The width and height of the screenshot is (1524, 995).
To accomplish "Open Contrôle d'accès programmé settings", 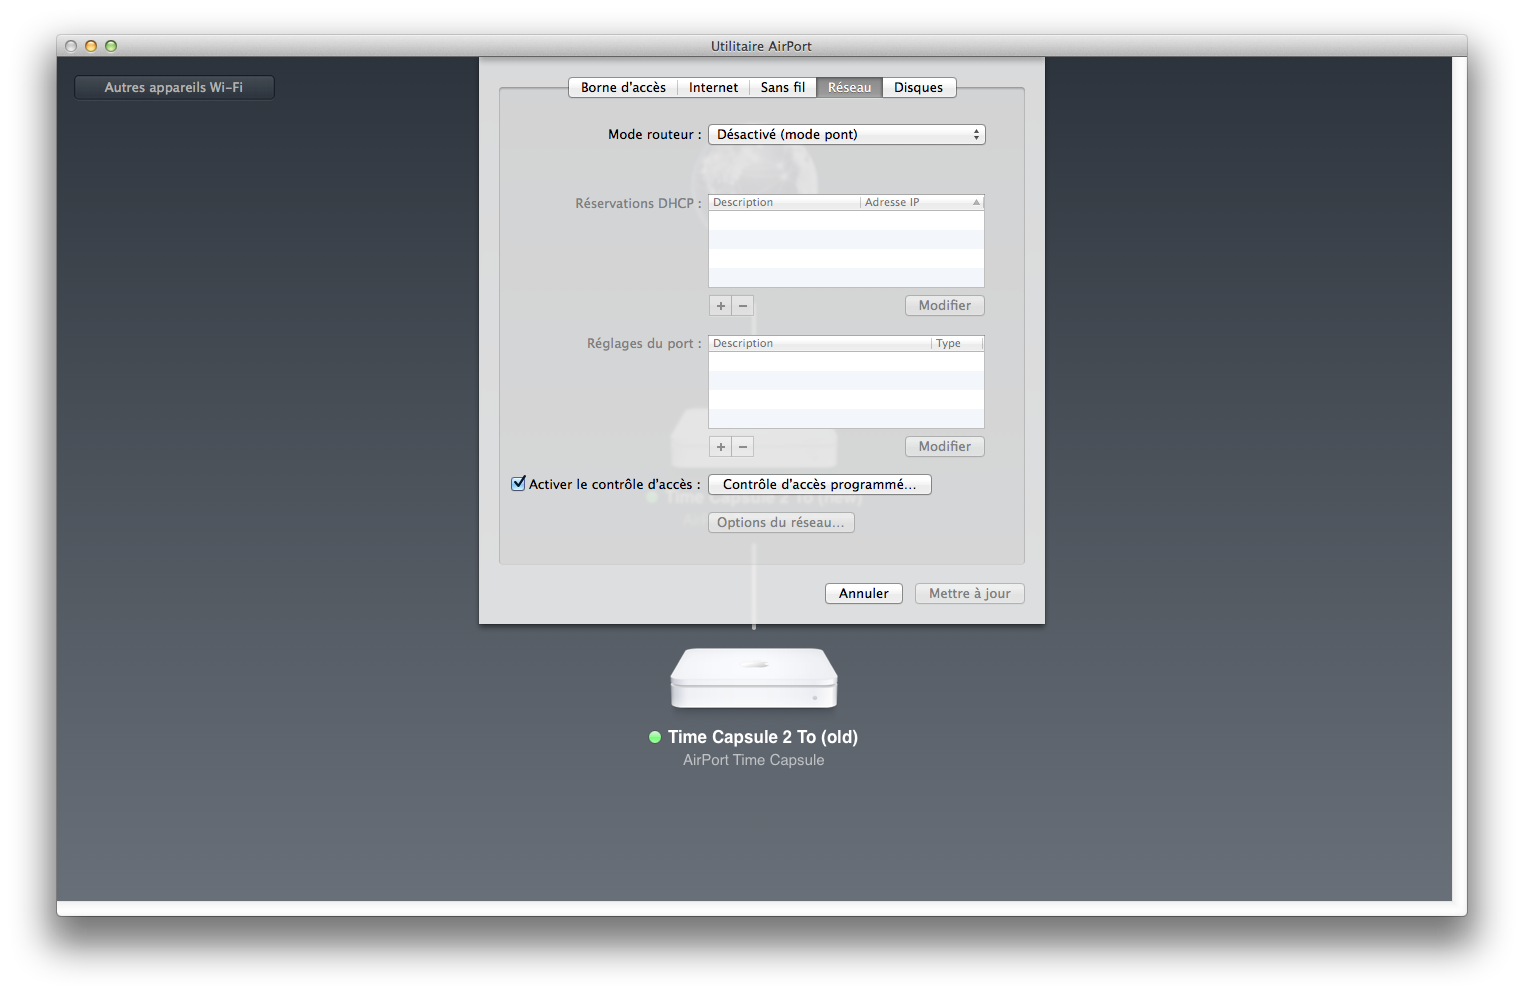I will (820, 485).
